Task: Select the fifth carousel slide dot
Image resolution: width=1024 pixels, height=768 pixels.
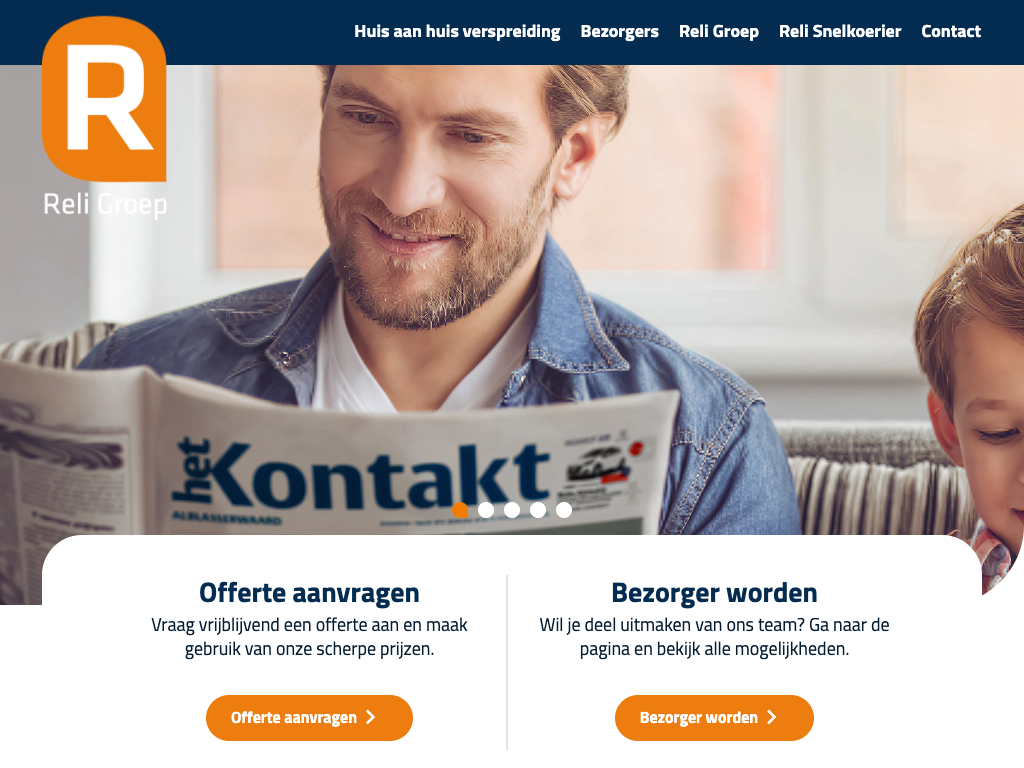Action: pyautogui.click(x=564, y=510)
